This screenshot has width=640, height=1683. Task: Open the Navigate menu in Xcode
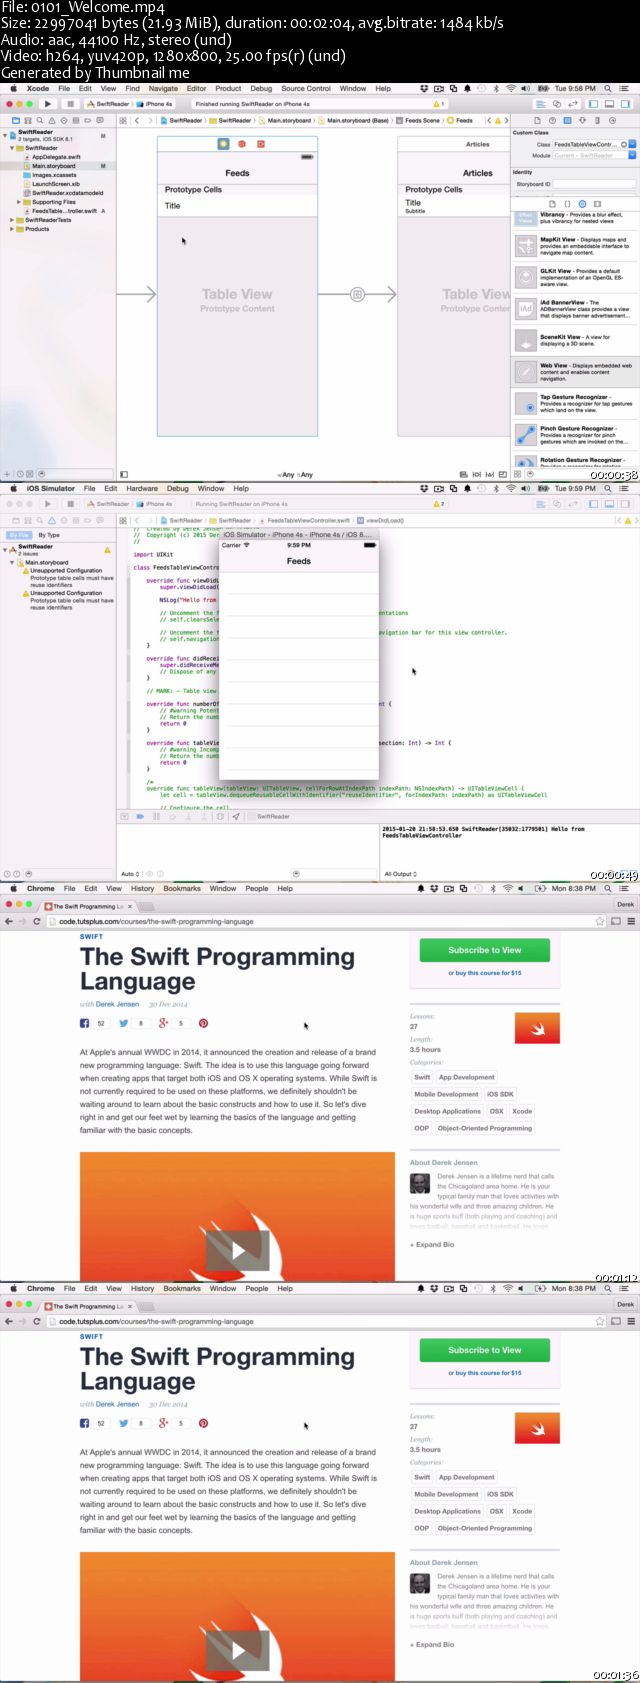tap(163, 89)
